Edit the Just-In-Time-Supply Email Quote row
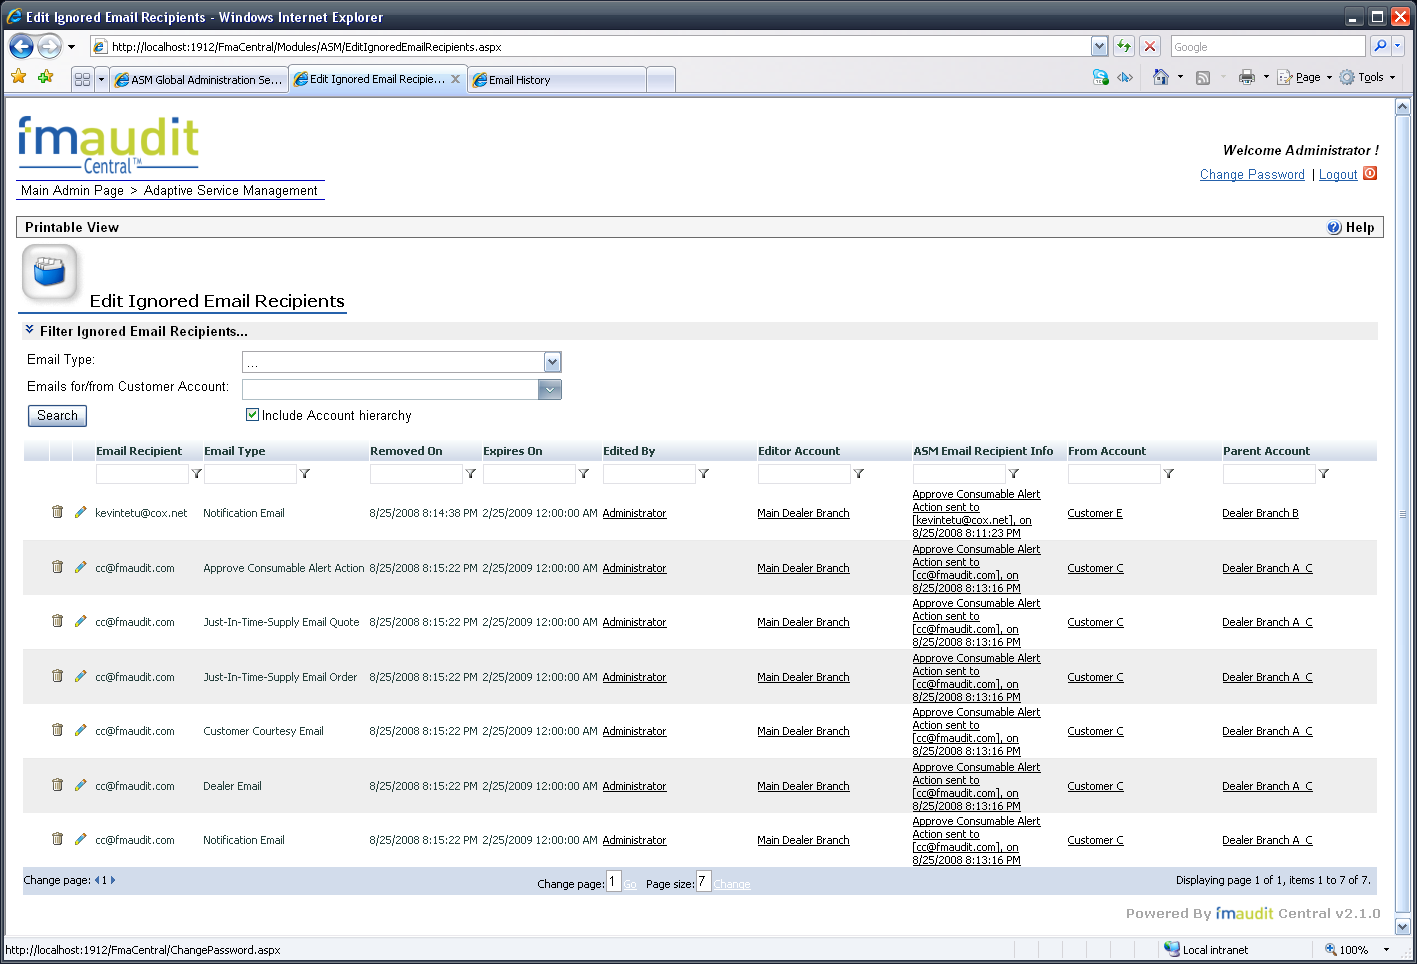The width and height of the screenshot is (1417, 964). pos(81,621)
